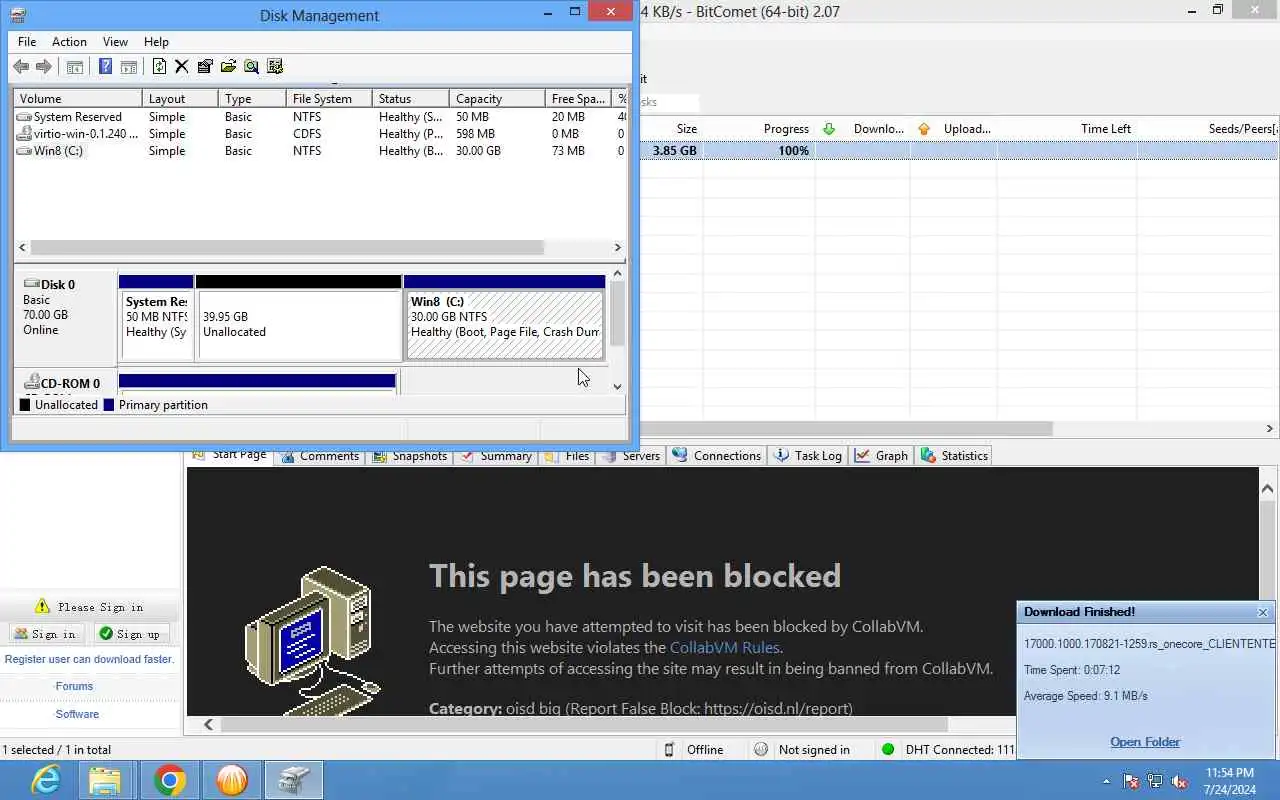The width and height of the screenshot is (1280, 800).
Task: Select the Win8 (C:) 30.00 GB partition block
Action: 504,318
